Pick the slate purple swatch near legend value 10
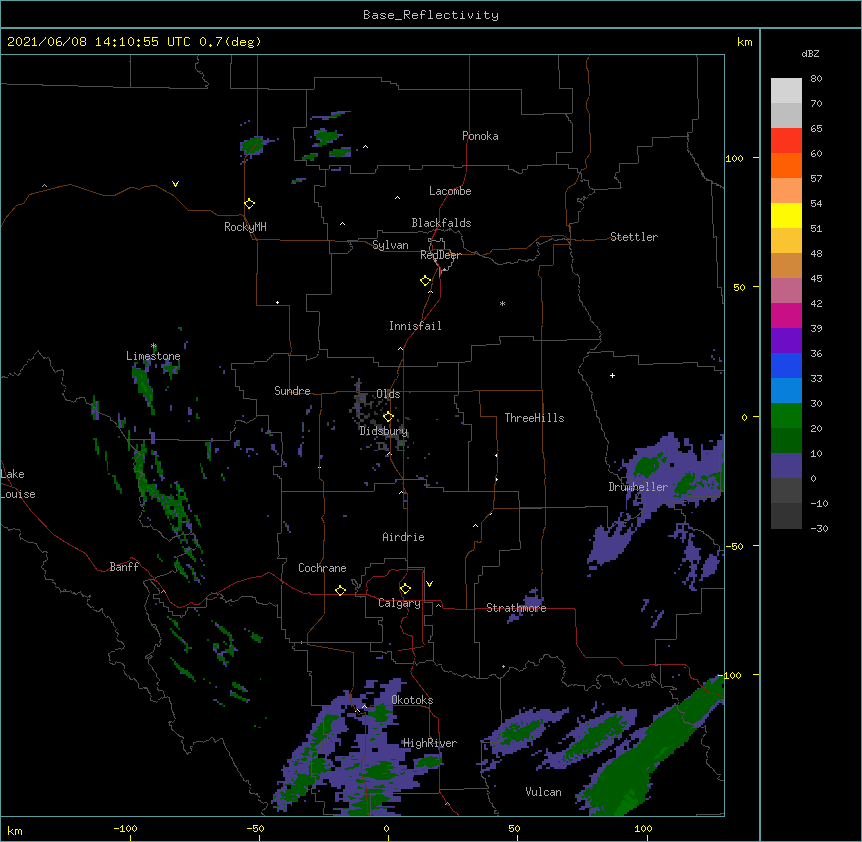862x842 pixels. pyautogui.click(x=786, y=466)
